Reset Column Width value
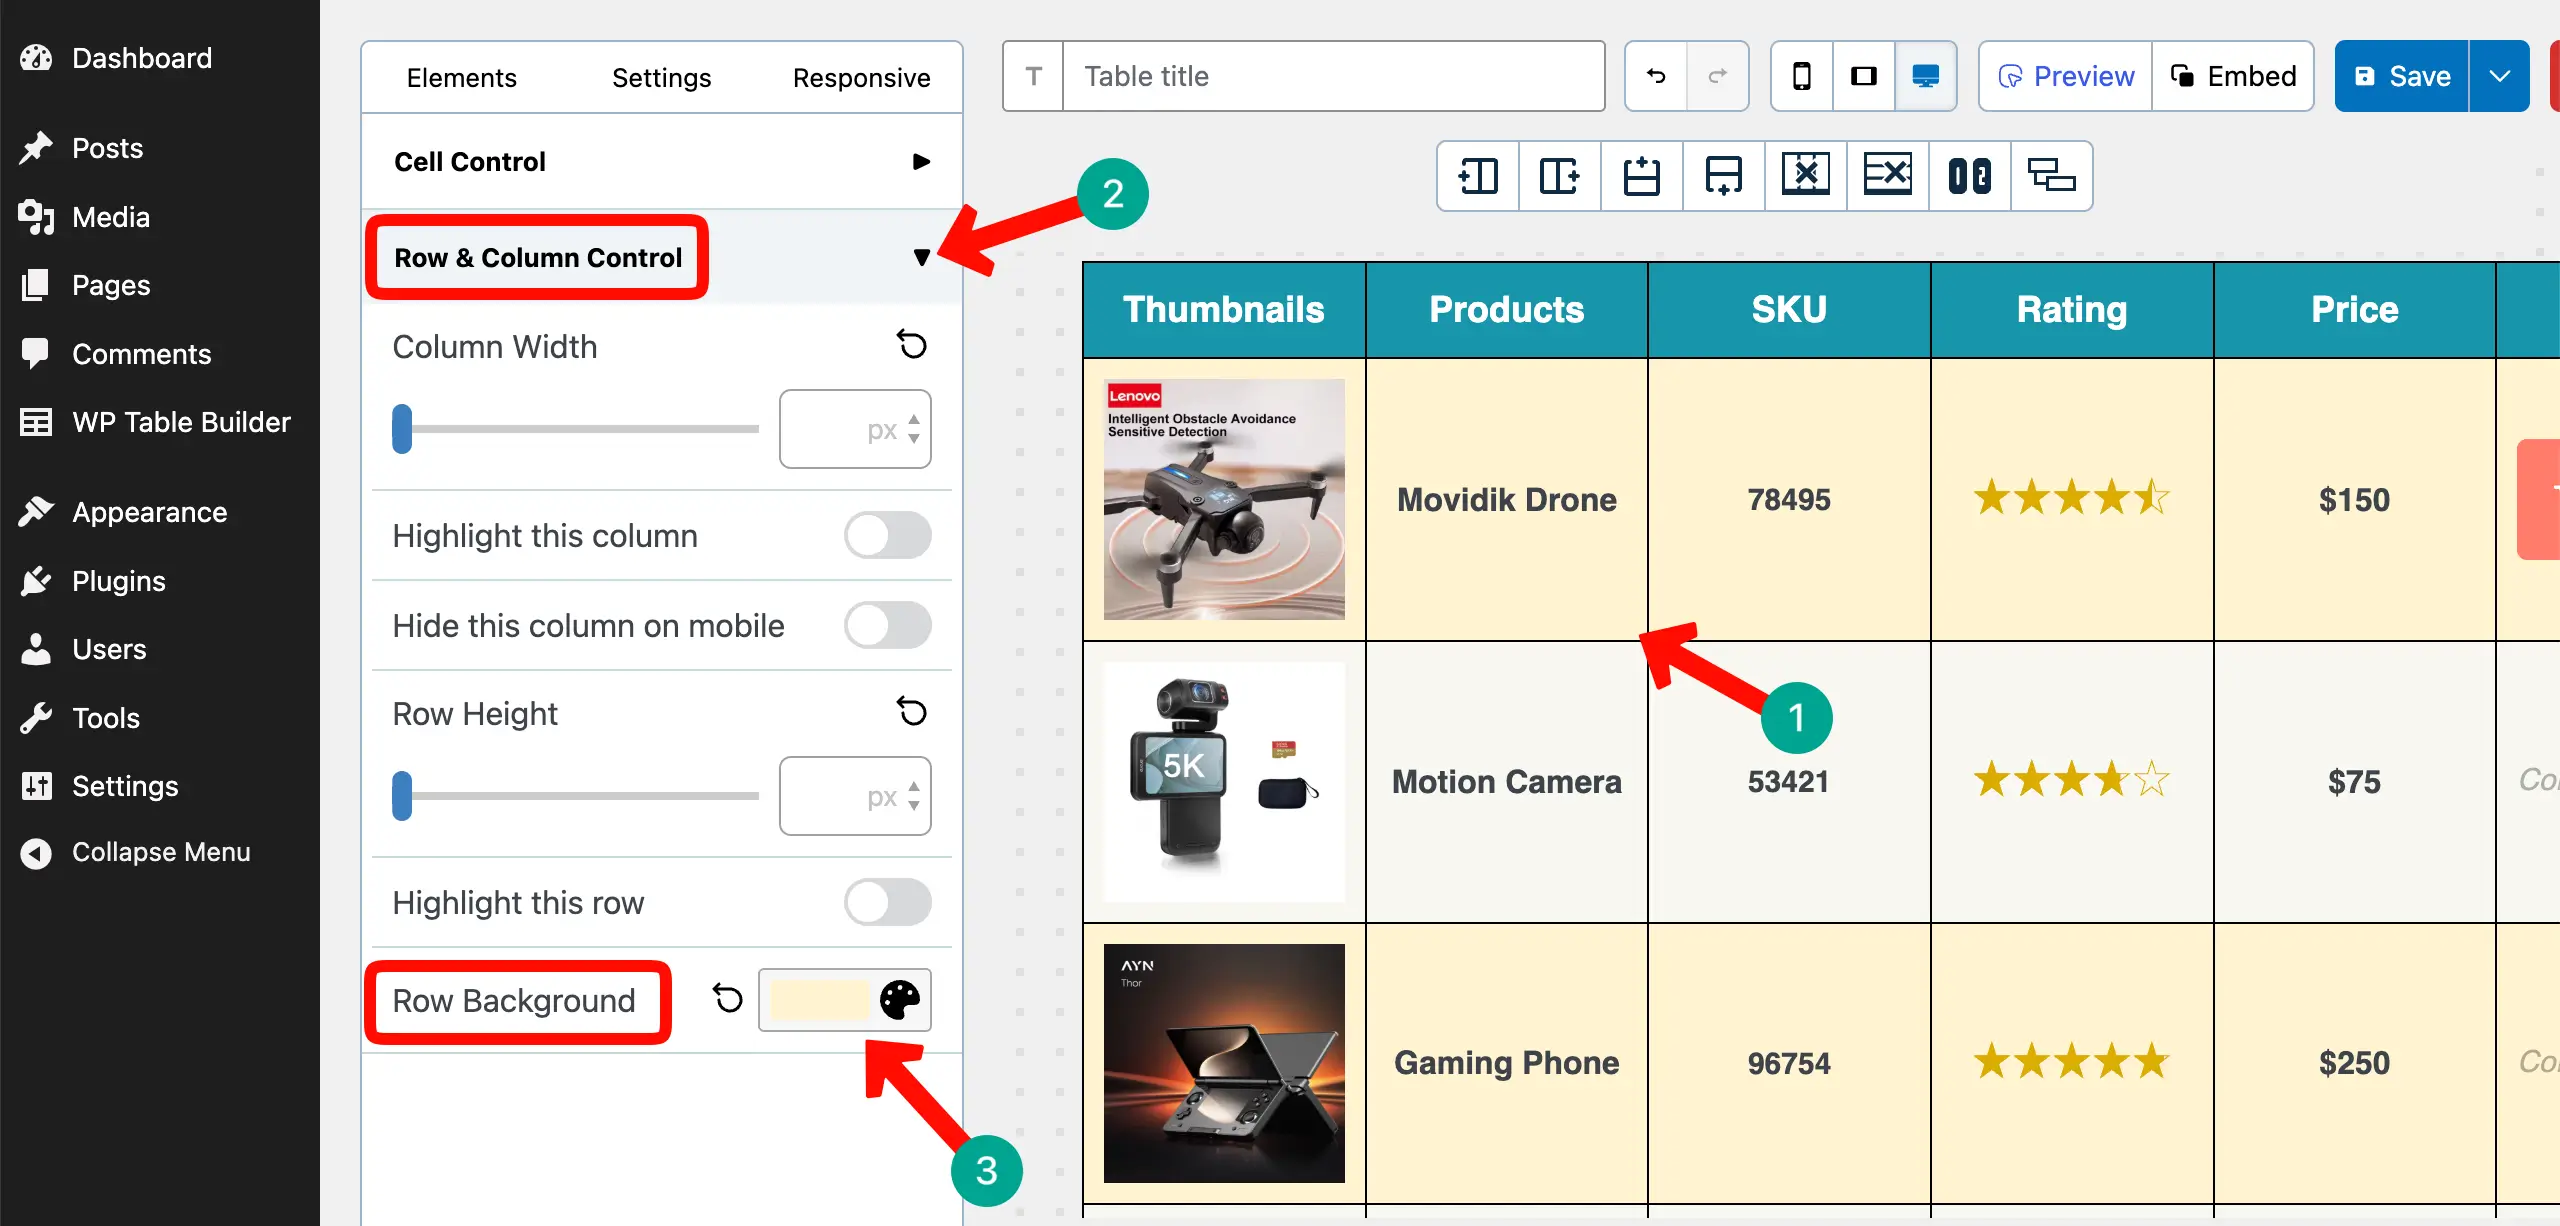The image size is (2560, 1226). 911,345
